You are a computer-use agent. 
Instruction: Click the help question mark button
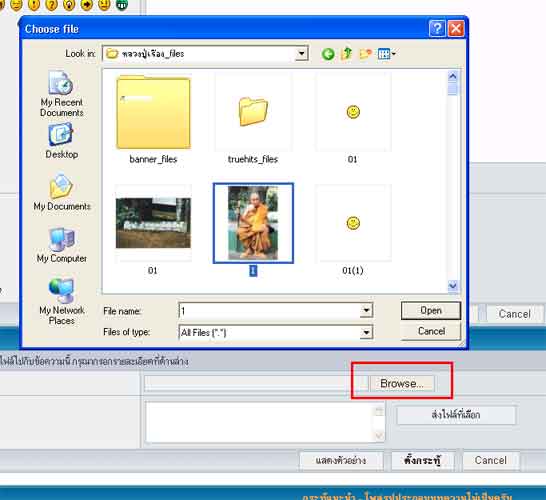[437, 28]
